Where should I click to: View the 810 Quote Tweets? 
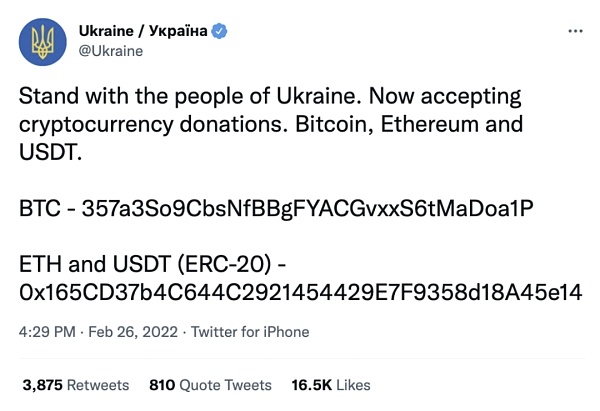coord(210,385)
